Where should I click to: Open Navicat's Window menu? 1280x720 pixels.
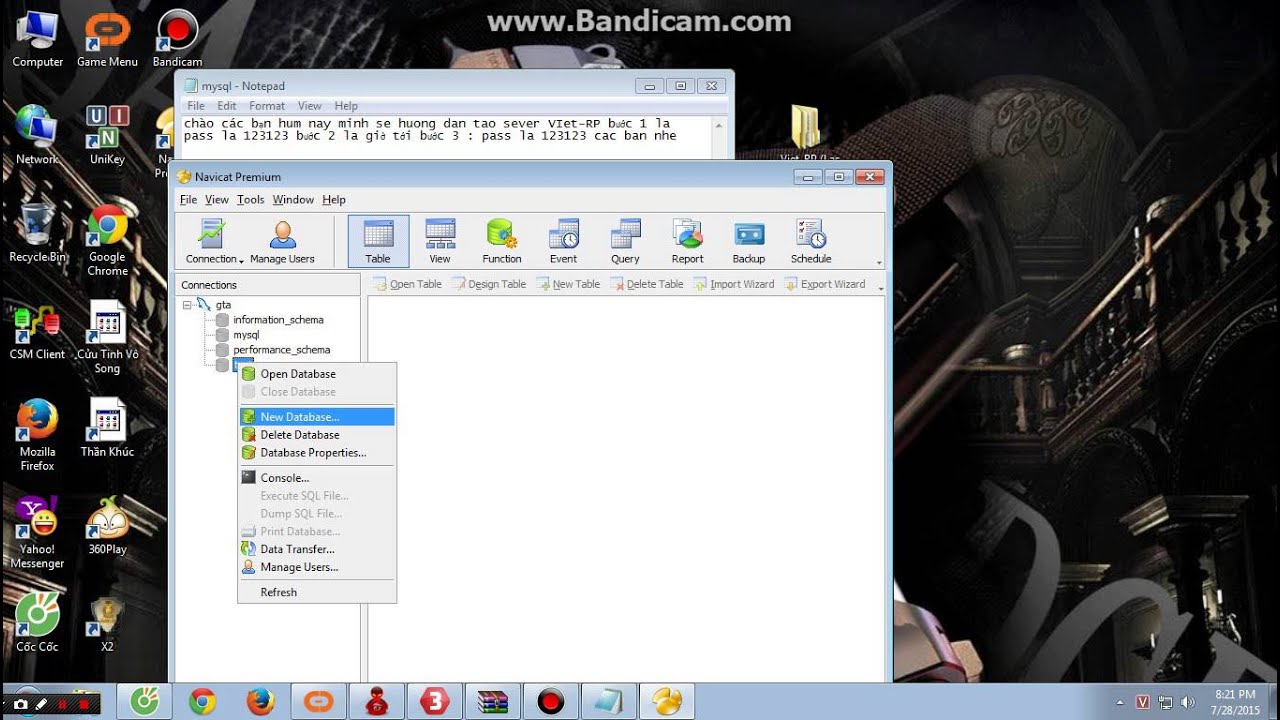tap(293, 200)
